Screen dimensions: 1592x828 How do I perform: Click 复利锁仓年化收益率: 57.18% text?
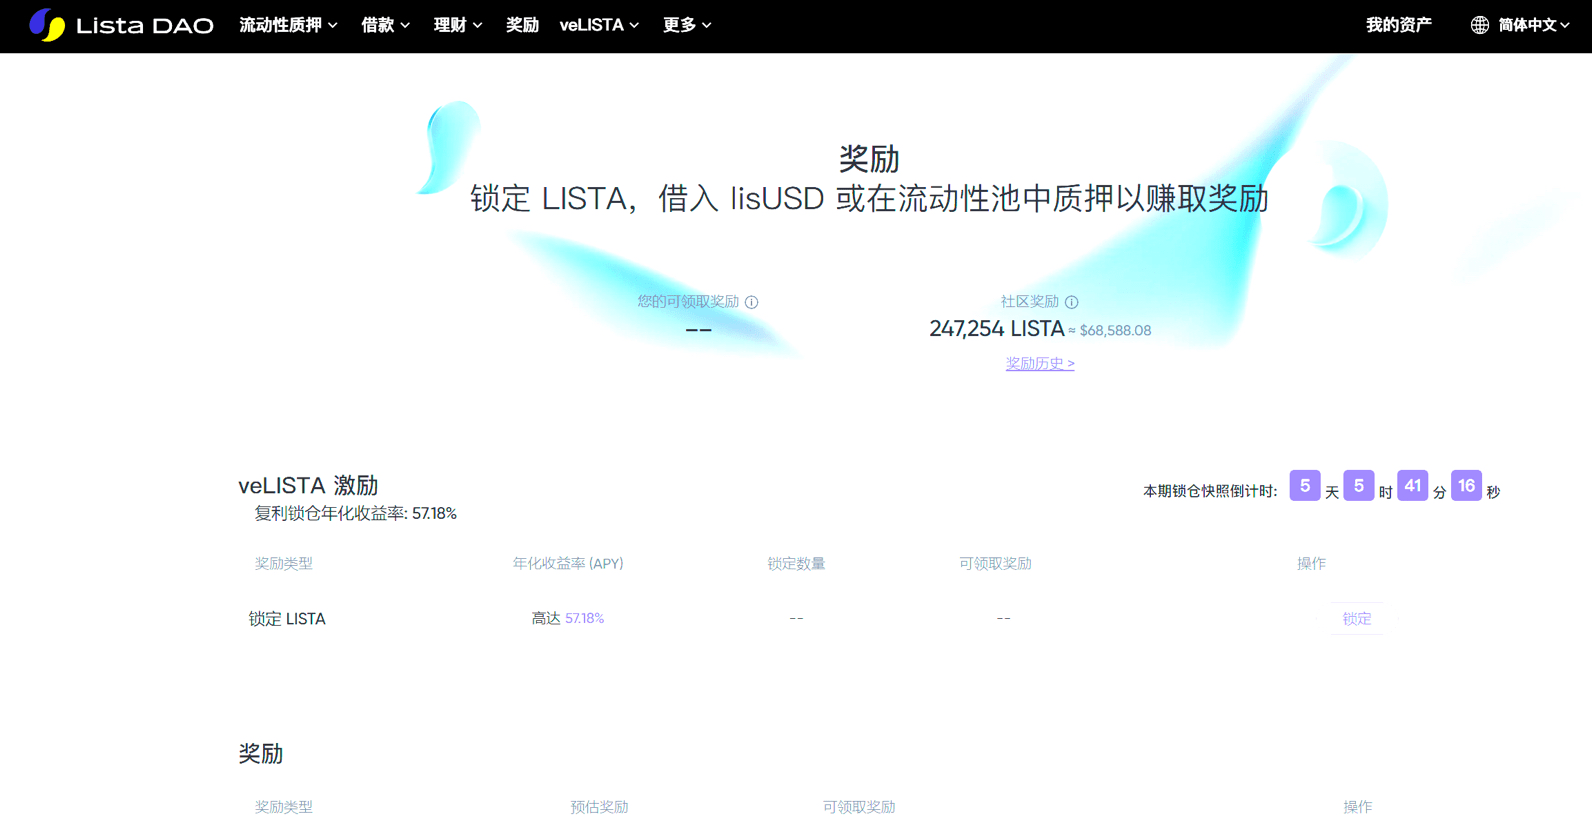(x=355, y=514)
